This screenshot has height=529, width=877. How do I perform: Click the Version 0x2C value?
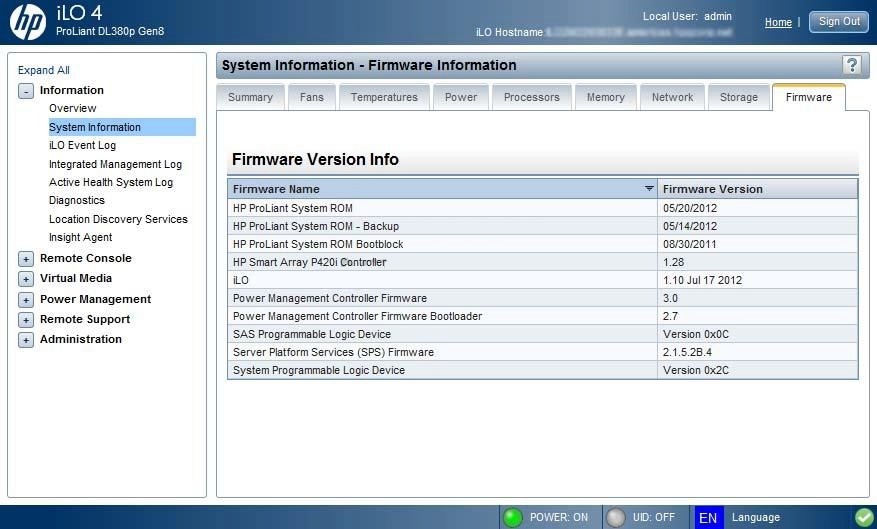click(x=696, y=370)
